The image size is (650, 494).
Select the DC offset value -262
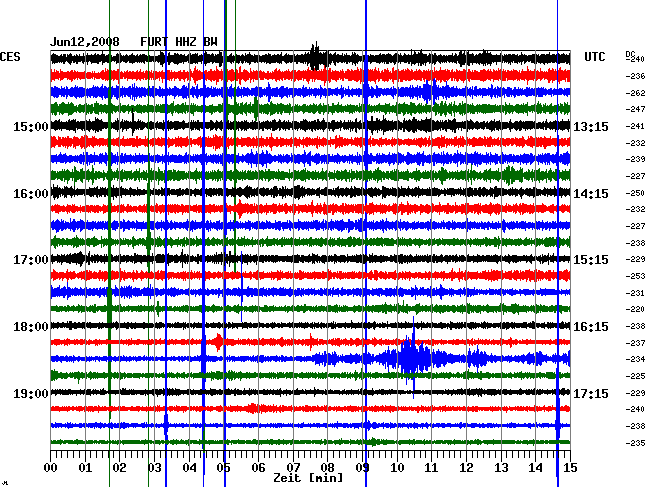pos(635,93)
